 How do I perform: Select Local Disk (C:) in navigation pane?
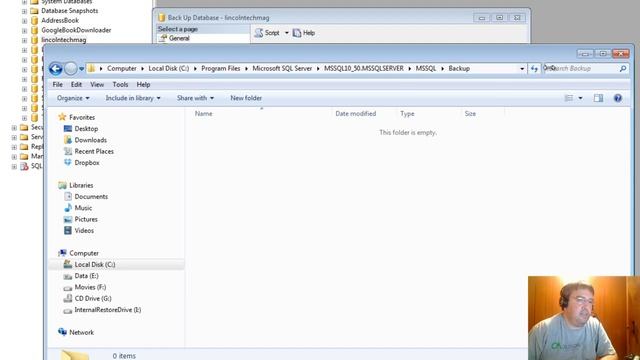(95, 264)
